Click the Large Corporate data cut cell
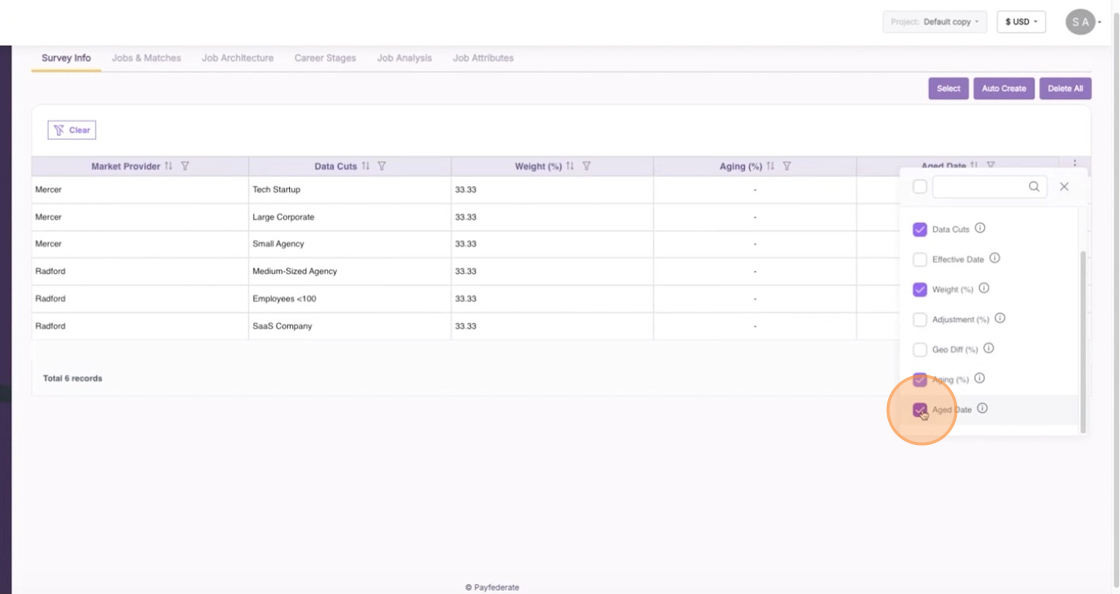 point(349,217)
